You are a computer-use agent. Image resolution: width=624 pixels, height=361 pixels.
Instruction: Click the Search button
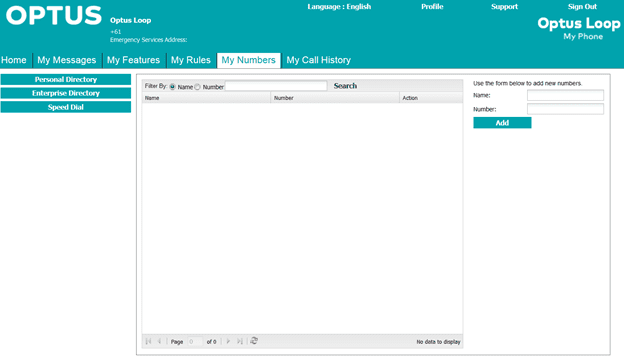tap(345, 86)
